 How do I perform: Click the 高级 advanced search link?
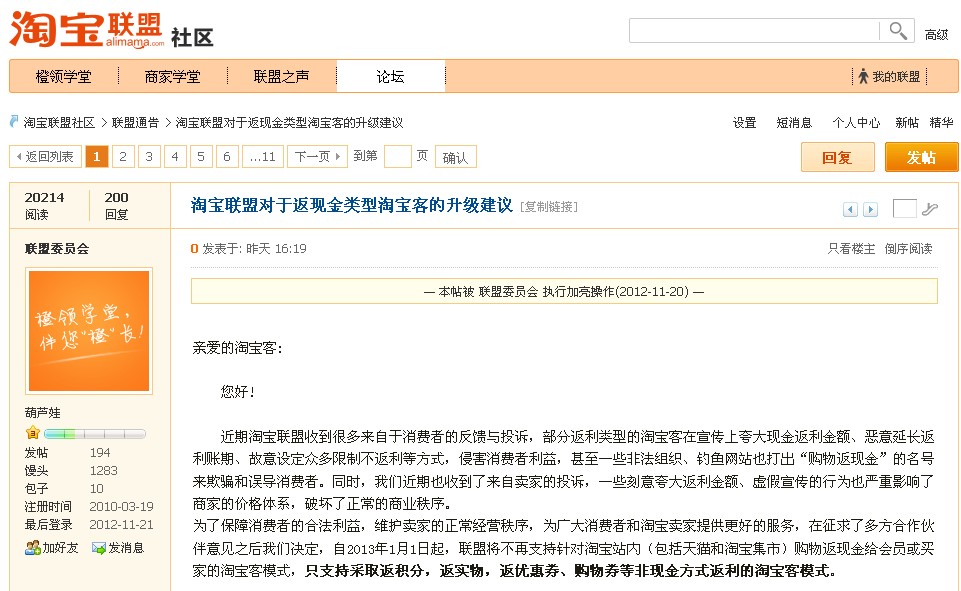pyautogui.click(x=936, y=35)
